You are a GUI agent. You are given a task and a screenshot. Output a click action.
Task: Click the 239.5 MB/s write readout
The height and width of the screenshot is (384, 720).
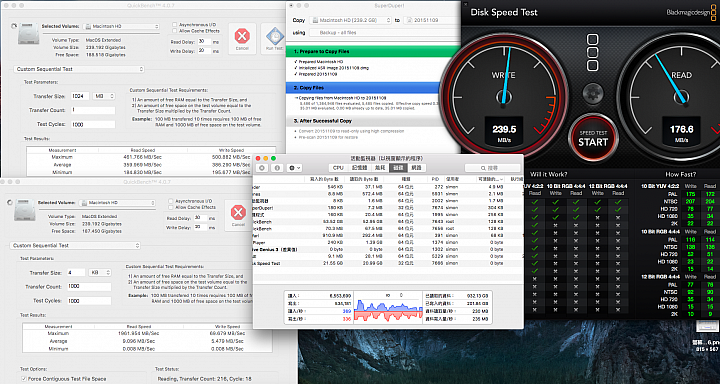click(x=504, y=133)
